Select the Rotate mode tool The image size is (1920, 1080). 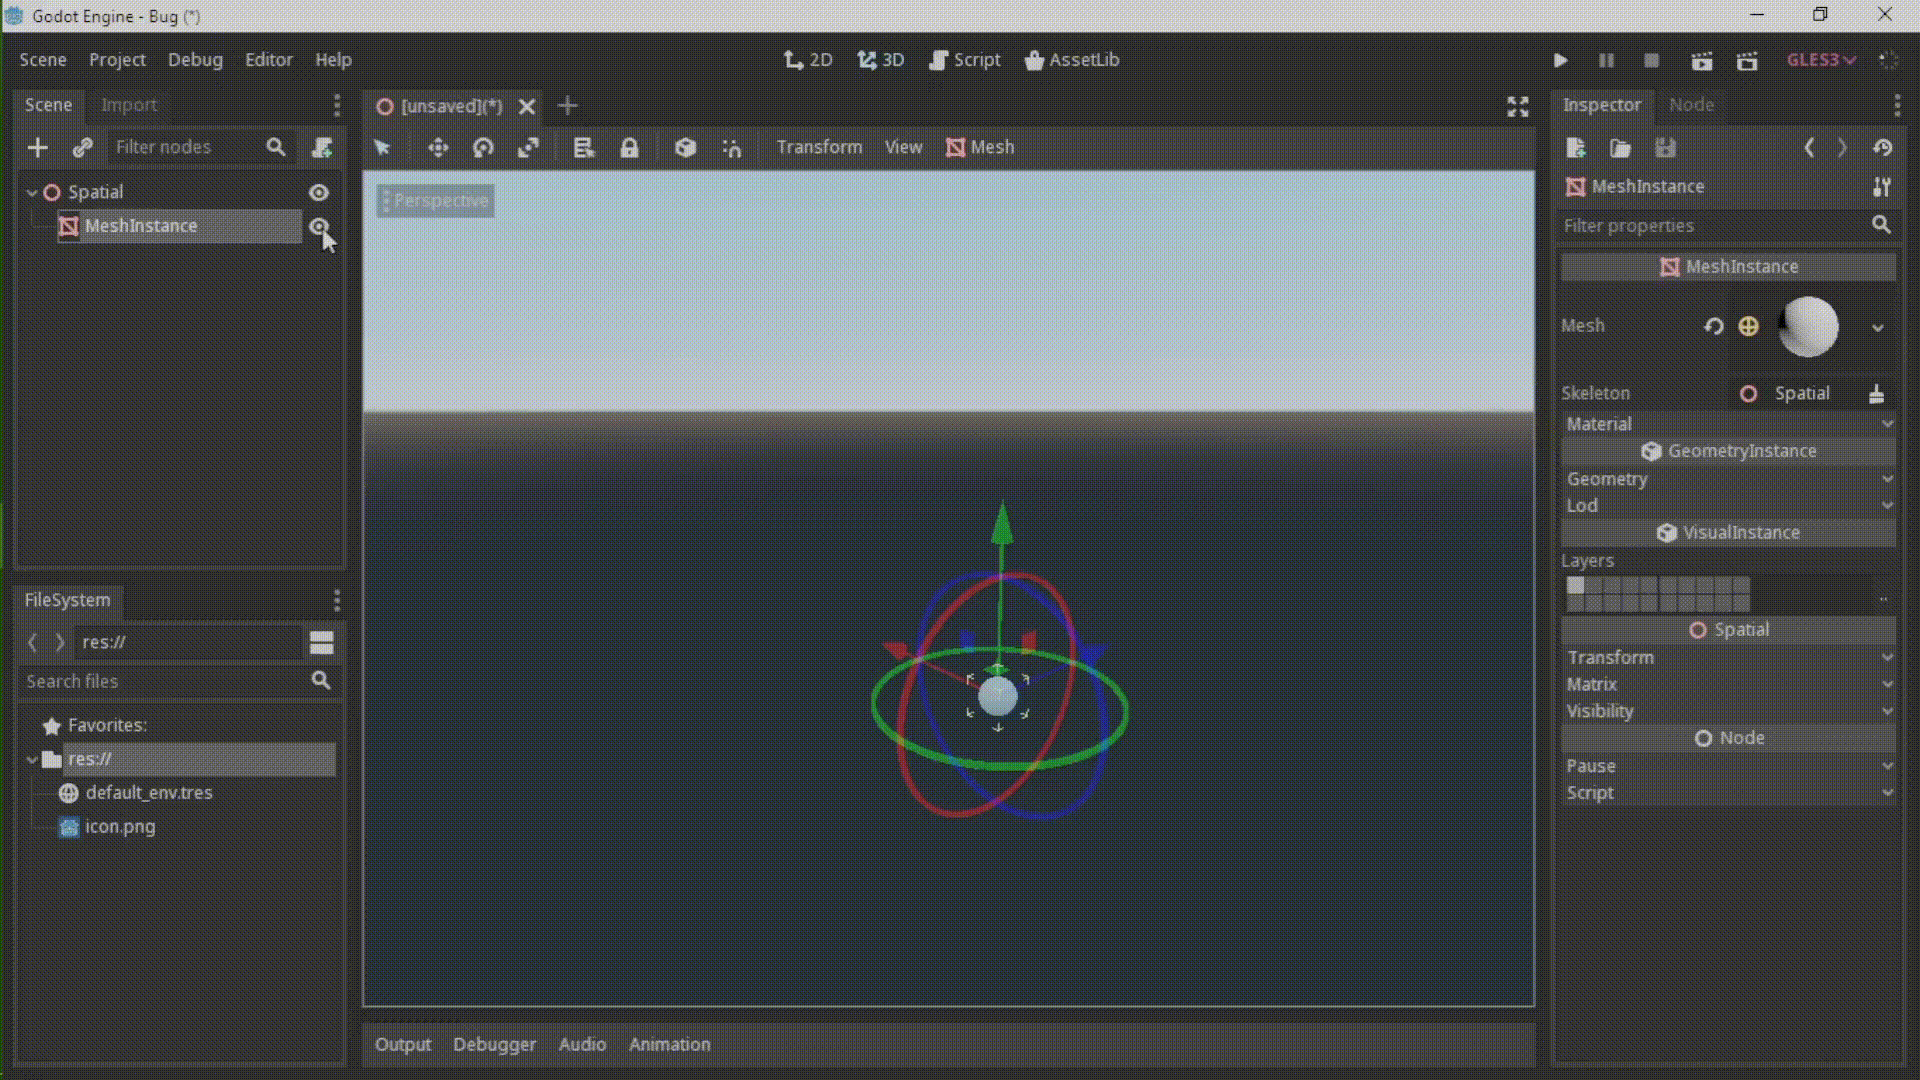click(x=483, y=147)
